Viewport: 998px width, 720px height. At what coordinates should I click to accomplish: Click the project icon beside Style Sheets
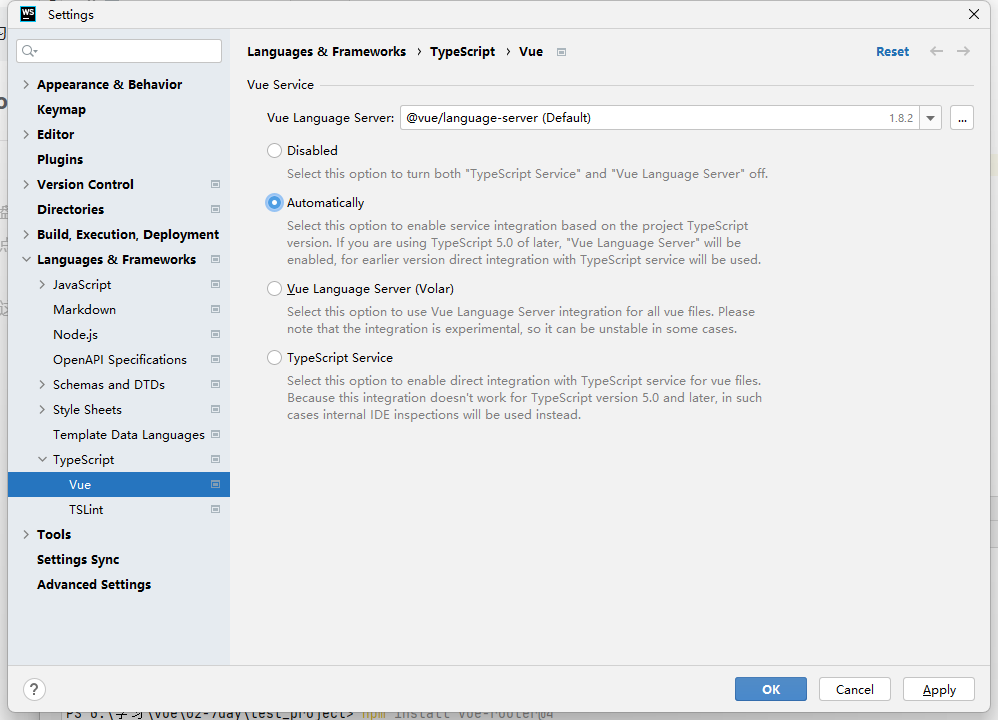(216, 409)
